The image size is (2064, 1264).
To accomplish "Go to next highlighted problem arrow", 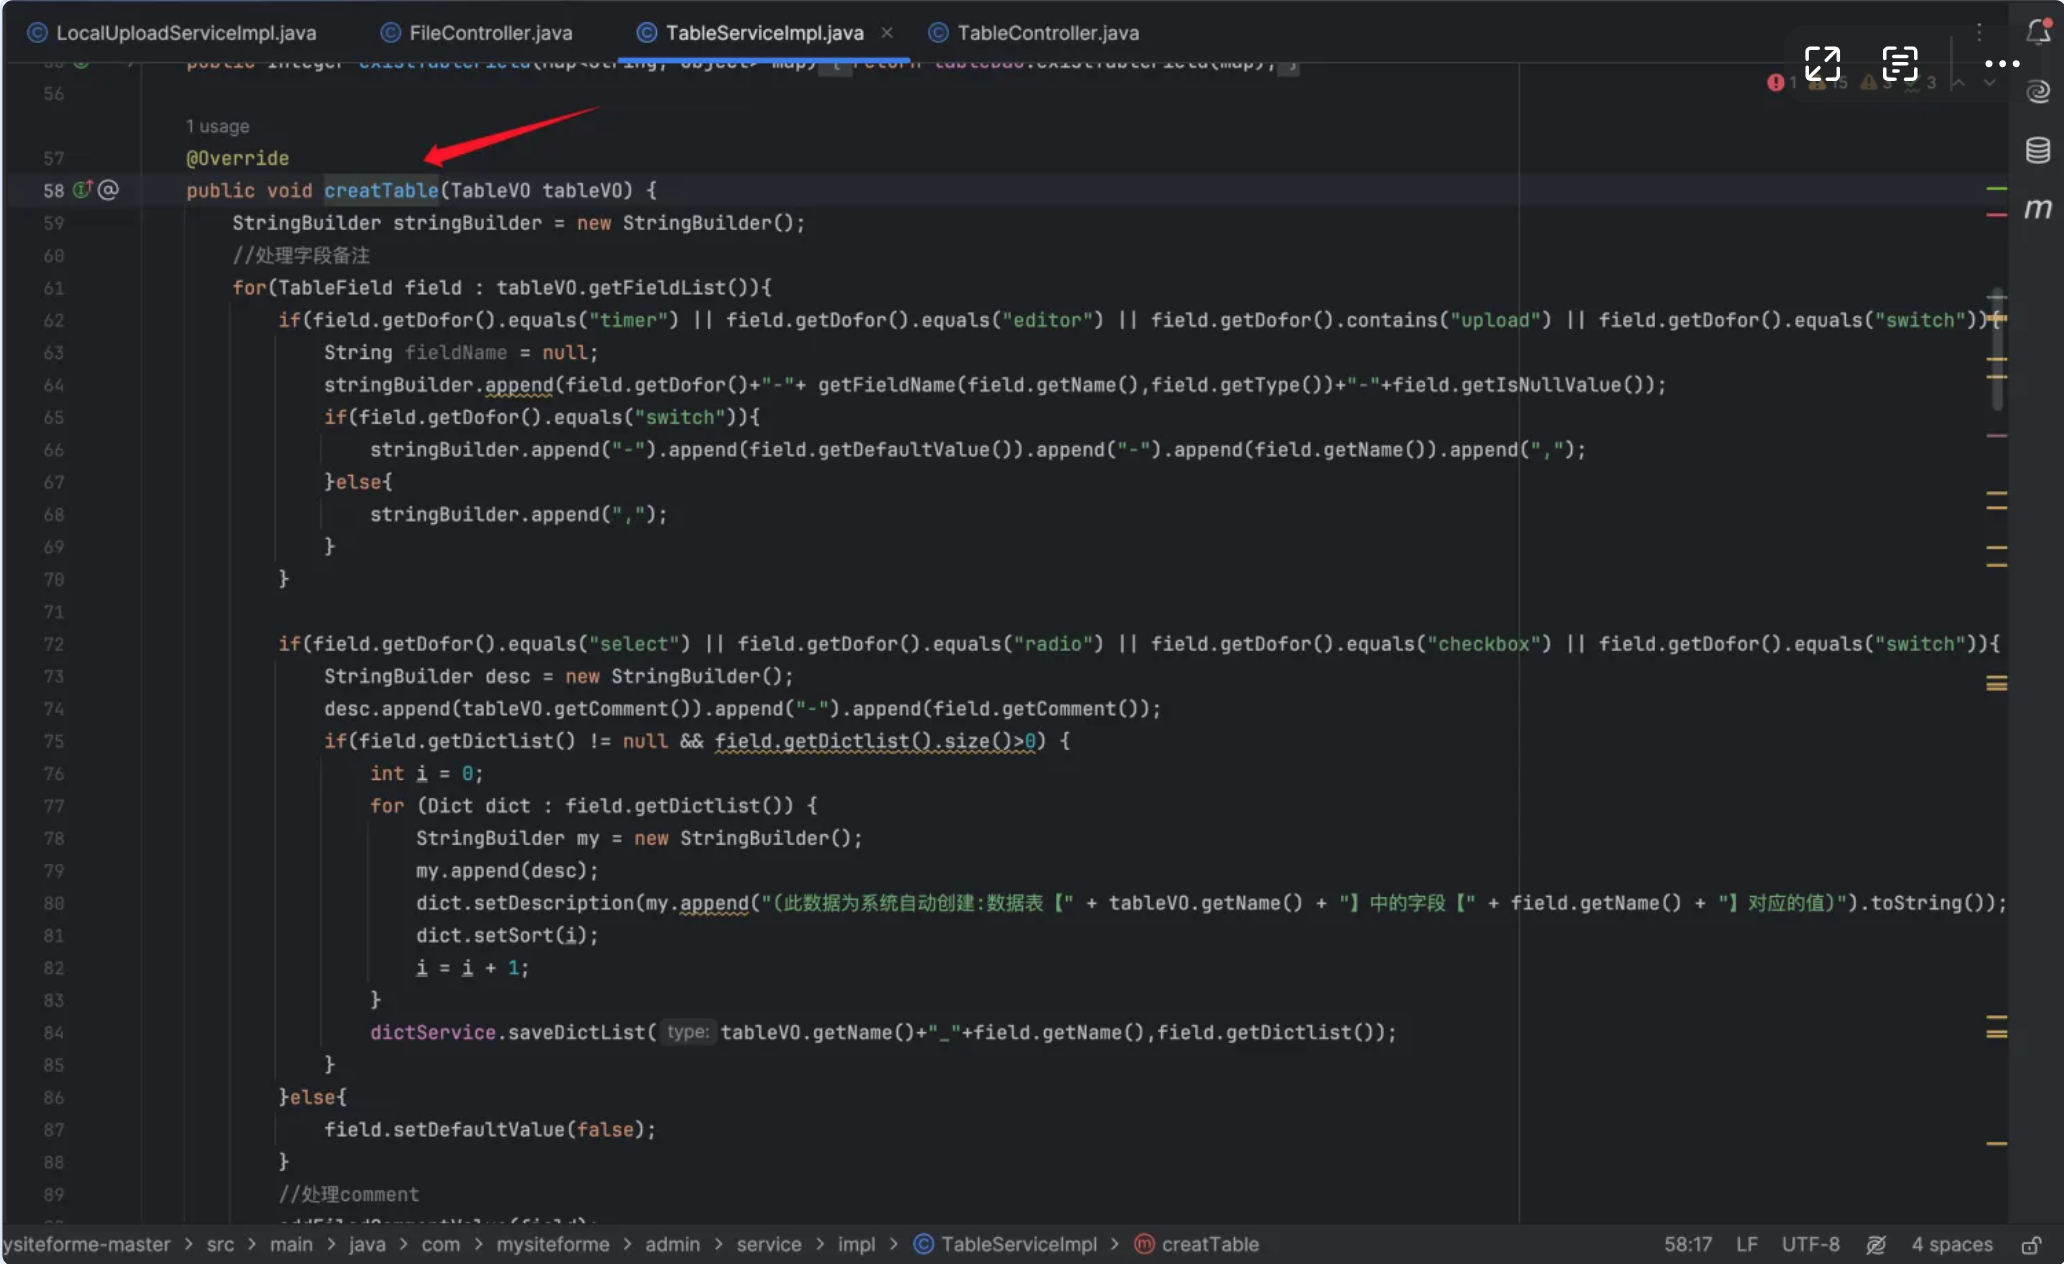I will (1990, 83).
